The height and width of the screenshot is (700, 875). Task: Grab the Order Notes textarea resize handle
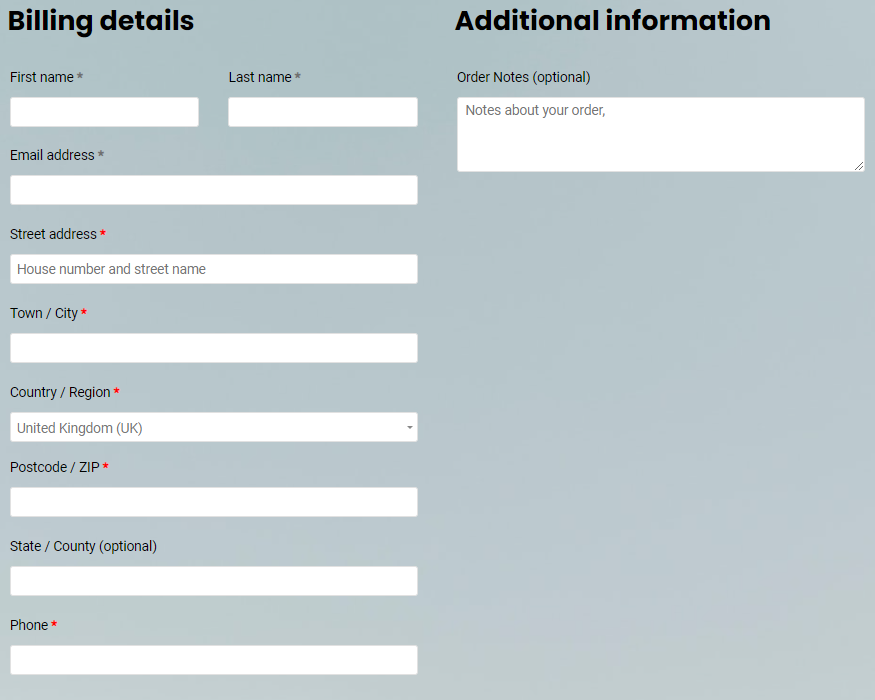click(x=859, y=166)
